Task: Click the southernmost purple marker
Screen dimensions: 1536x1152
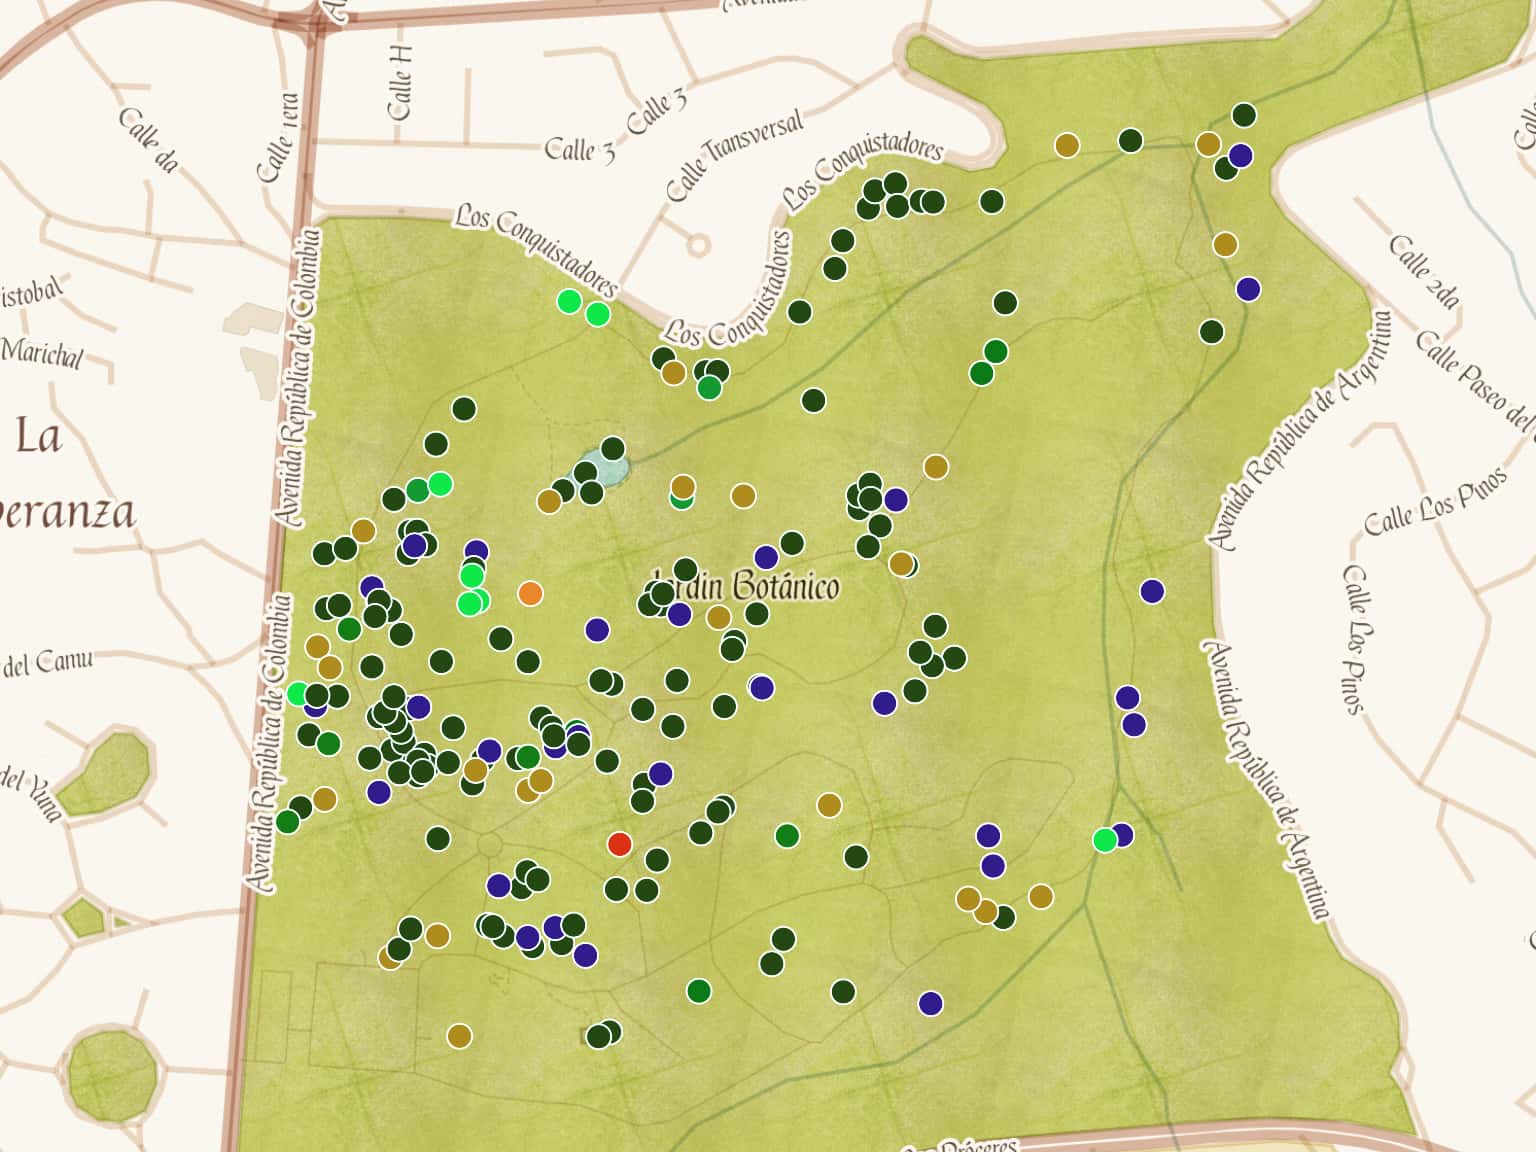Action: [x=931, y=1003]
